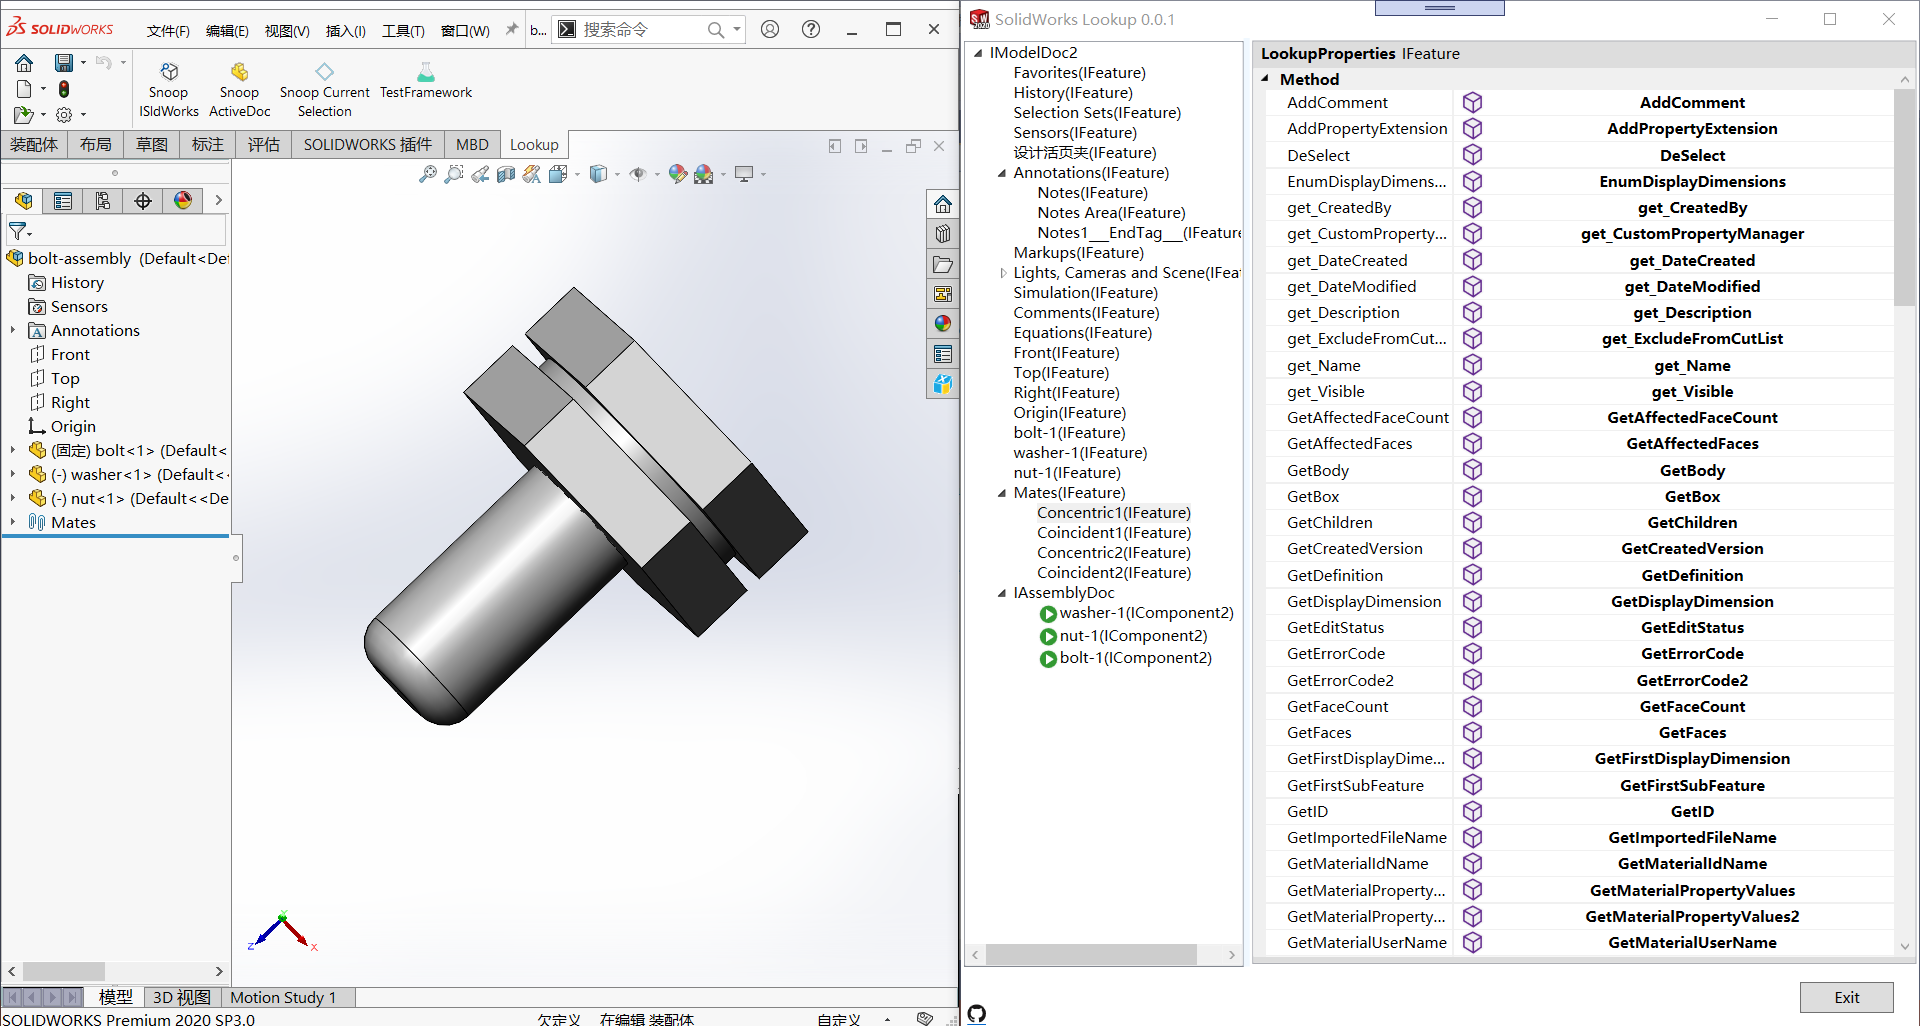The width and height of the screenshot is (1920, 1026).
Task: Collapse the IAssemblyDoc node
Action: 1002,593
